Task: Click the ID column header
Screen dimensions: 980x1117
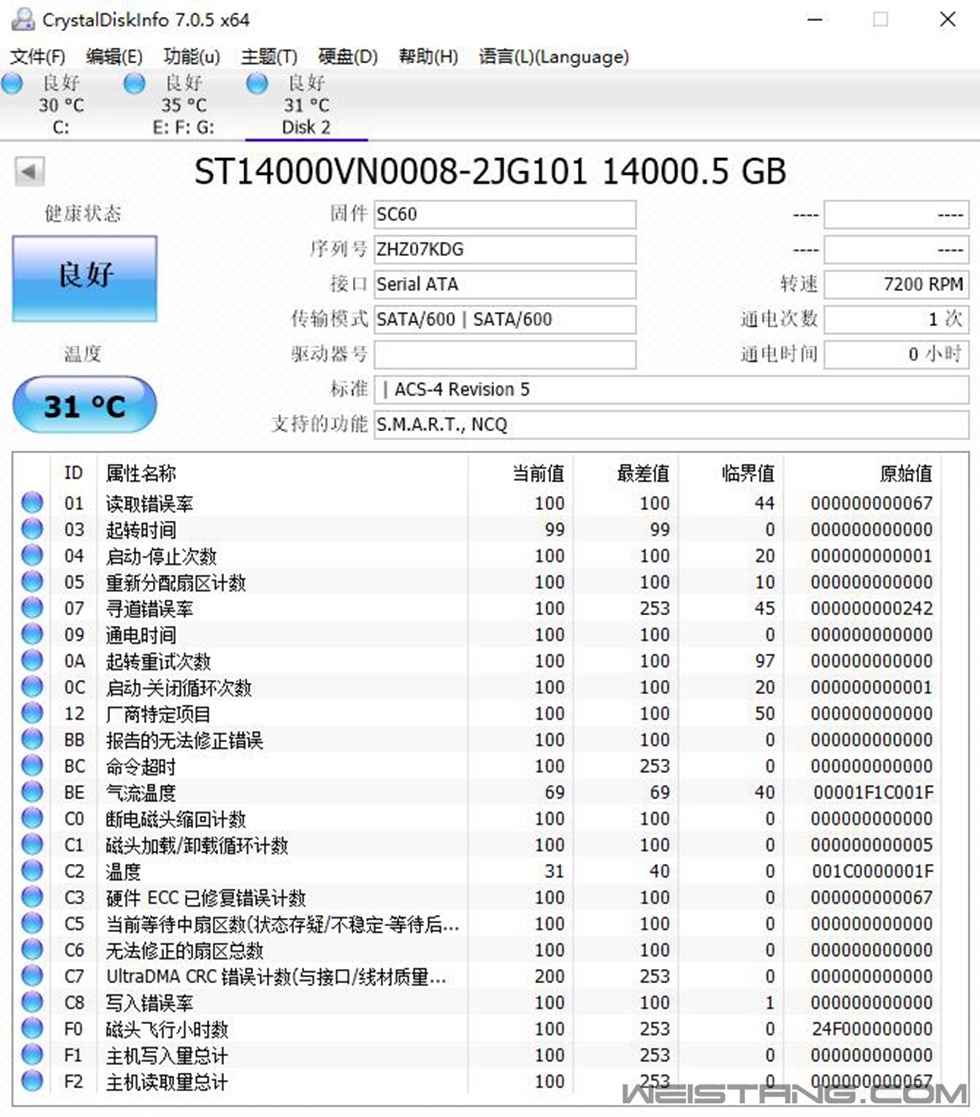Action: (73, 473)
